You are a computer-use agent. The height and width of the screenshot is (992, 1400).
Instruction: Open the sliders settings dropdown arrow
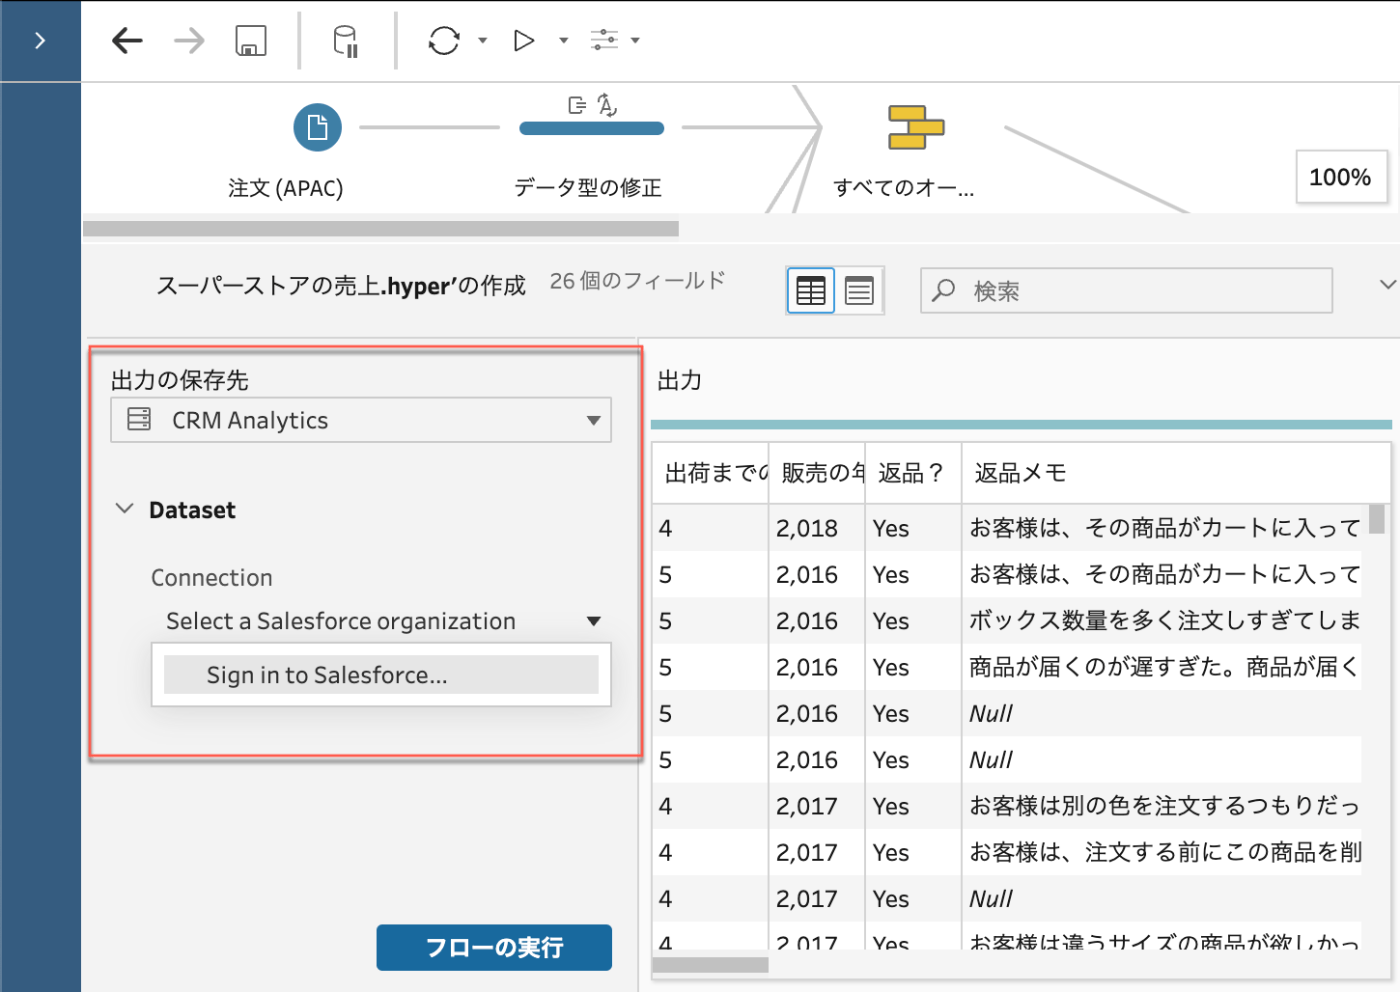click(635, 41)
